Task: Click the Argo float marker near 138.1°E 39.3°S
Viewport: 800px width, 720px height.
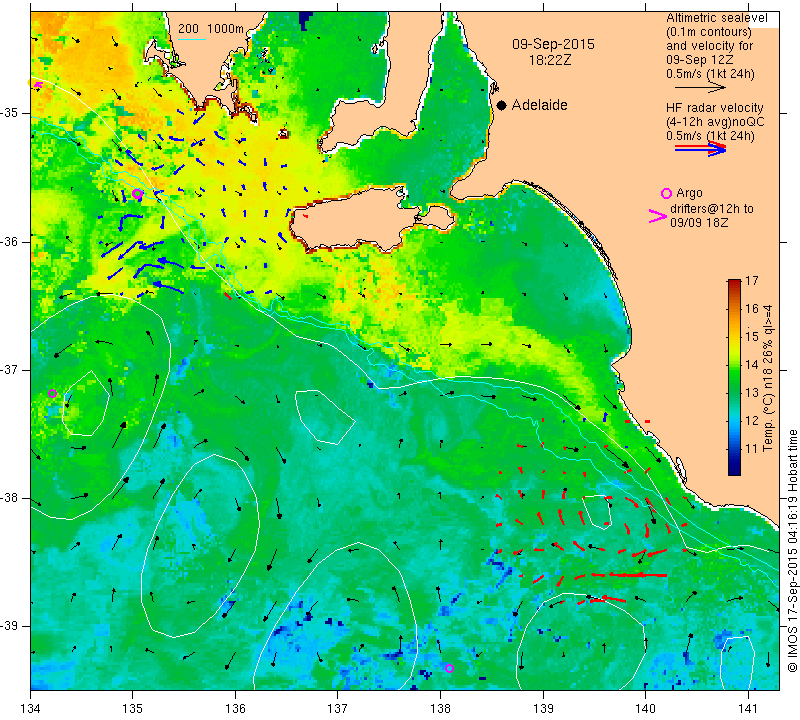Action: coord(449,668)
